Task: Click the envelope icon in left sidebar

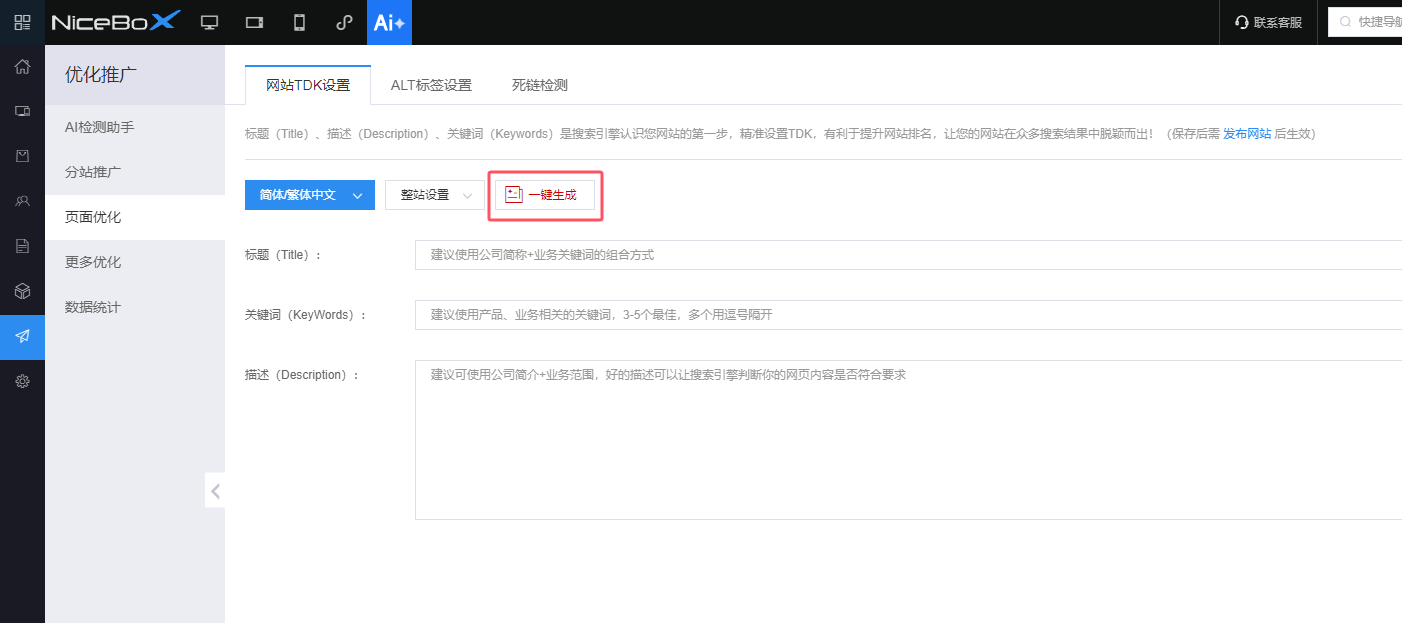Action: pyautogui.click(x=21, y=155)
